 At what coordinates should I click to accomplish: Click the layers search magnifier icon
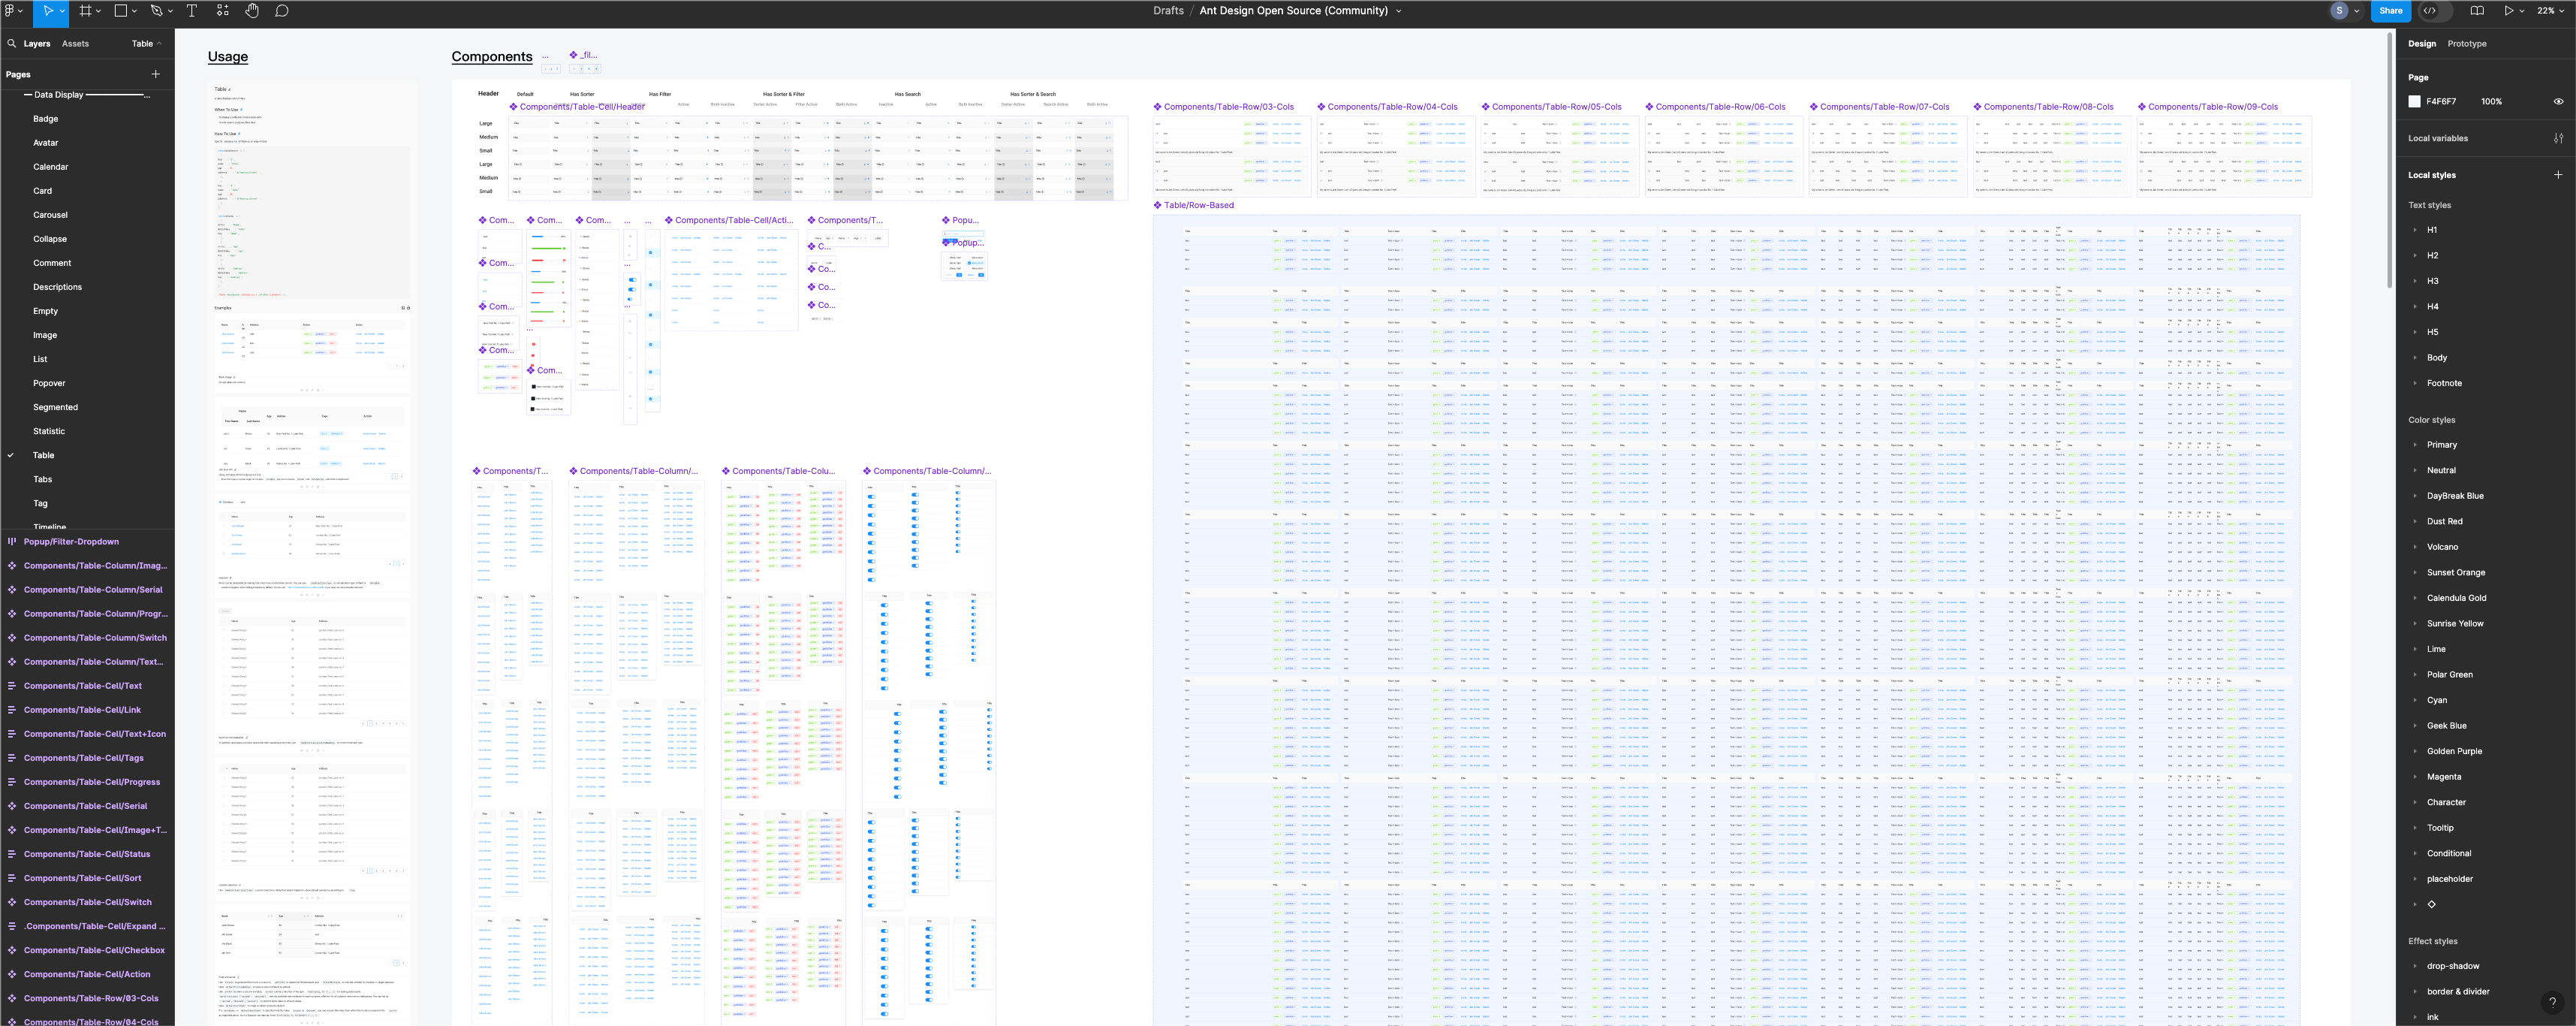pos(12,44)
